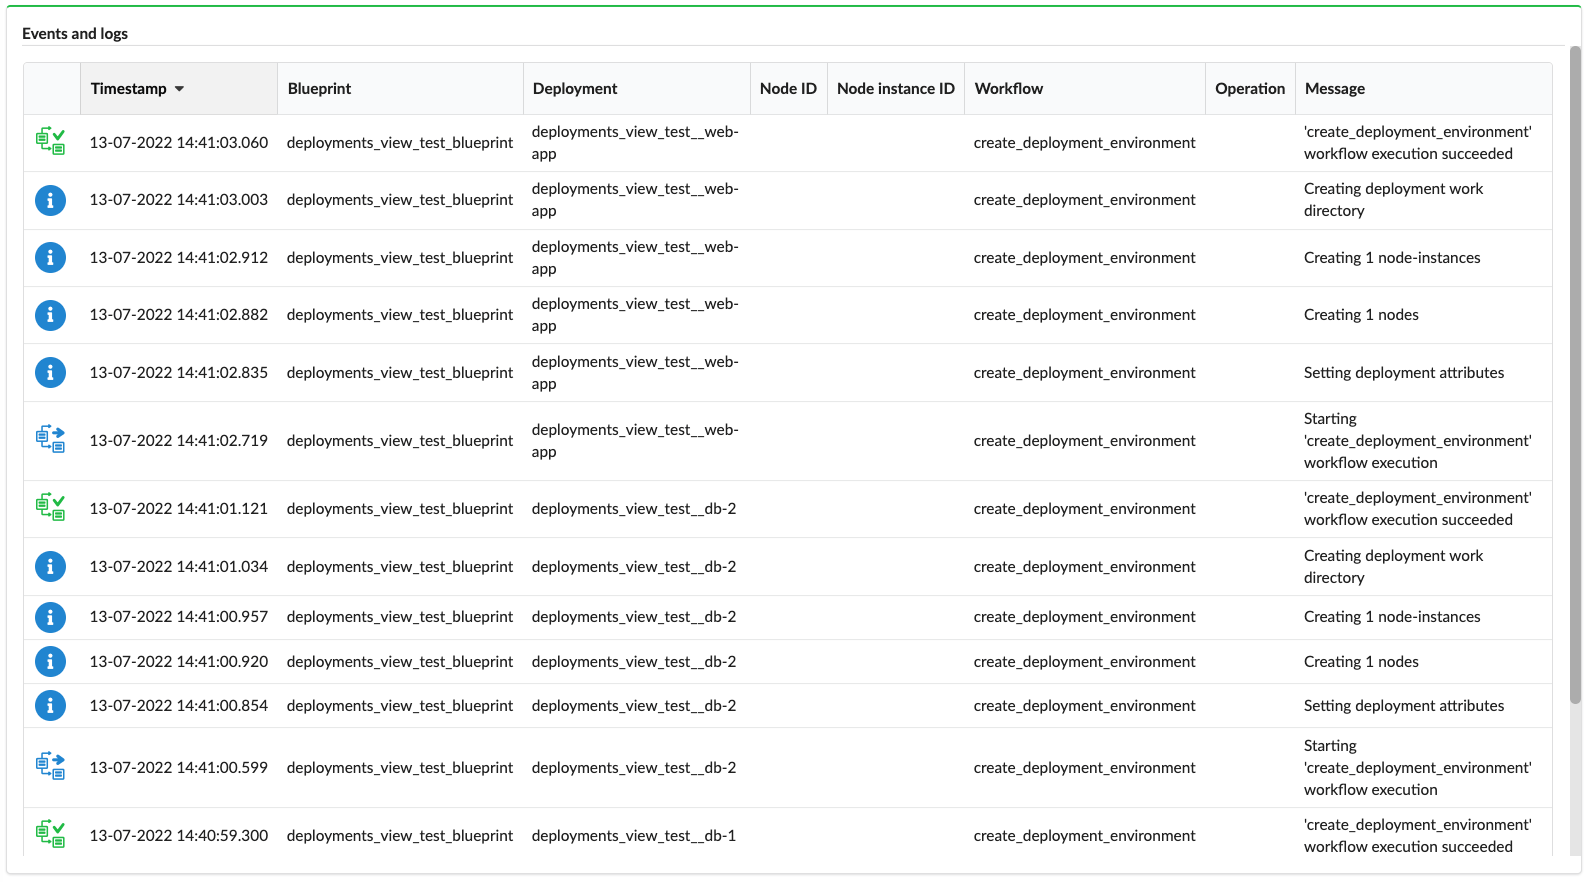Click 'Creating 1 nodes' message at 14:41:00.920
The width and height of the screenshot is (1585, 882).
click(1361, 661)
